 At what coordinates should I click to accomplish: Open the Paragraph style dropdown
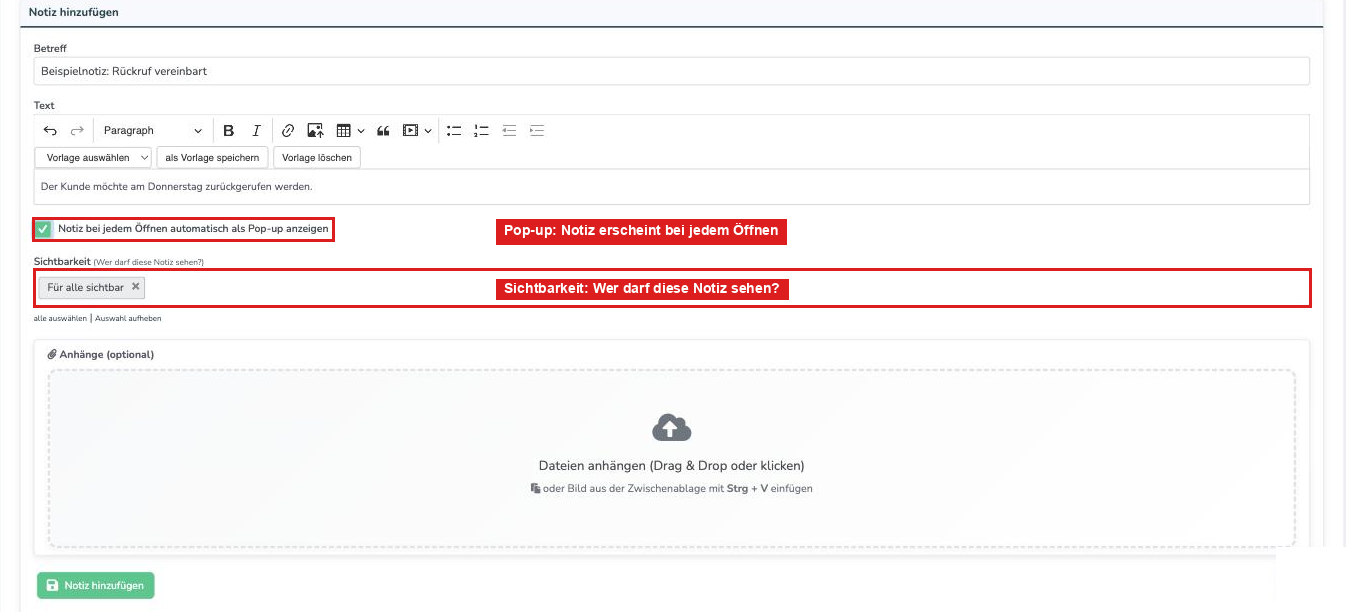click(152, 131)
